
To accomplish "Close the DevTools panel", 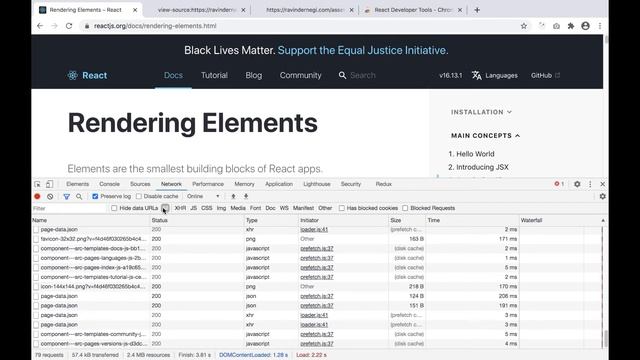I will tap(602, 184).
